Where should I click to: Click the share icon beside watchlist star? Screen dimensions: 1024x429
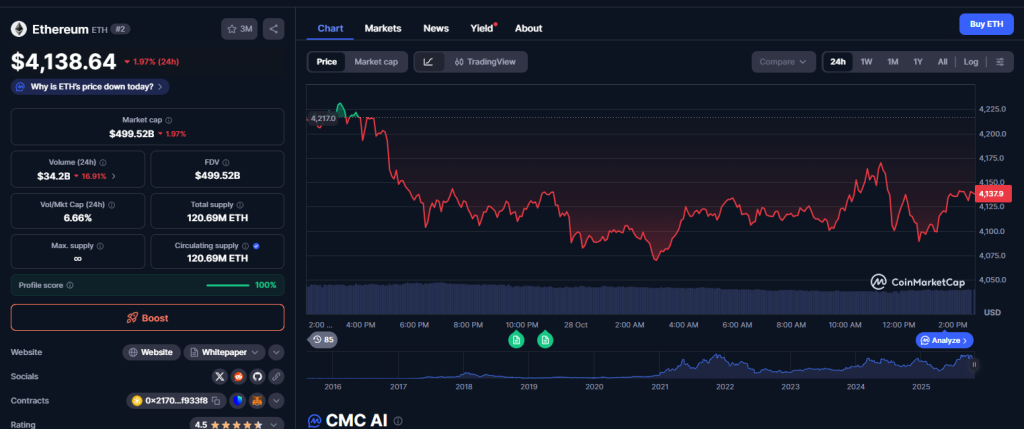click(x=274, y=29)
